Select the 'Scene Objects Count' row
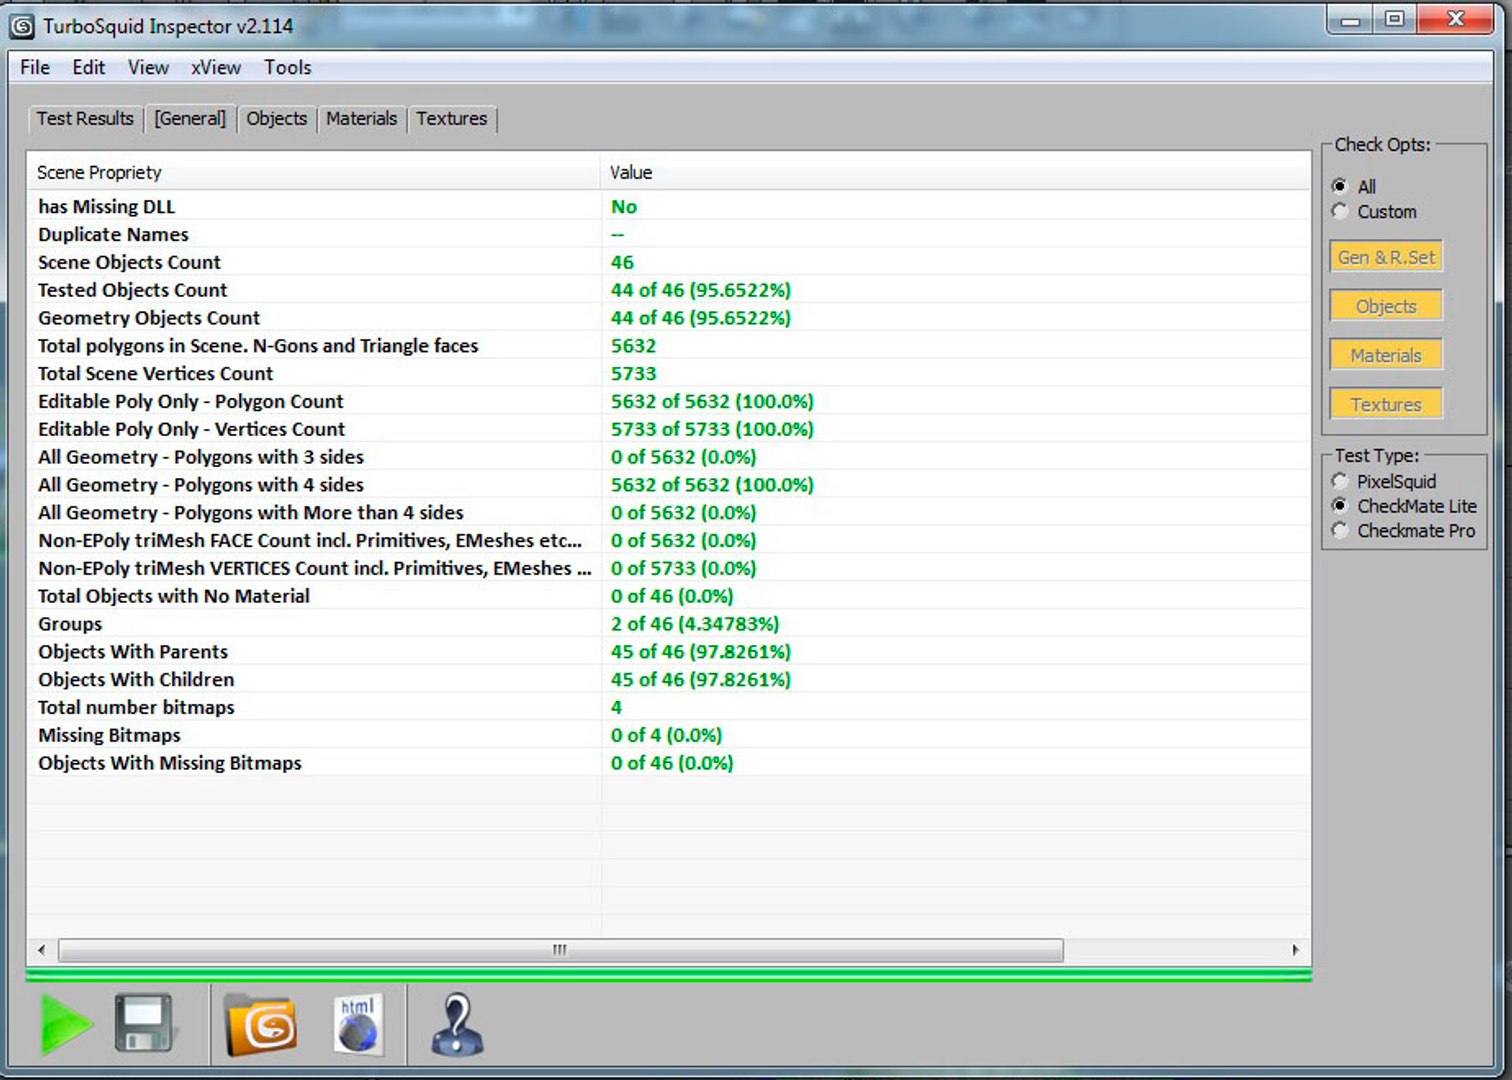The height and width of the screenshot is (1080, 1512). coord(669,262)
